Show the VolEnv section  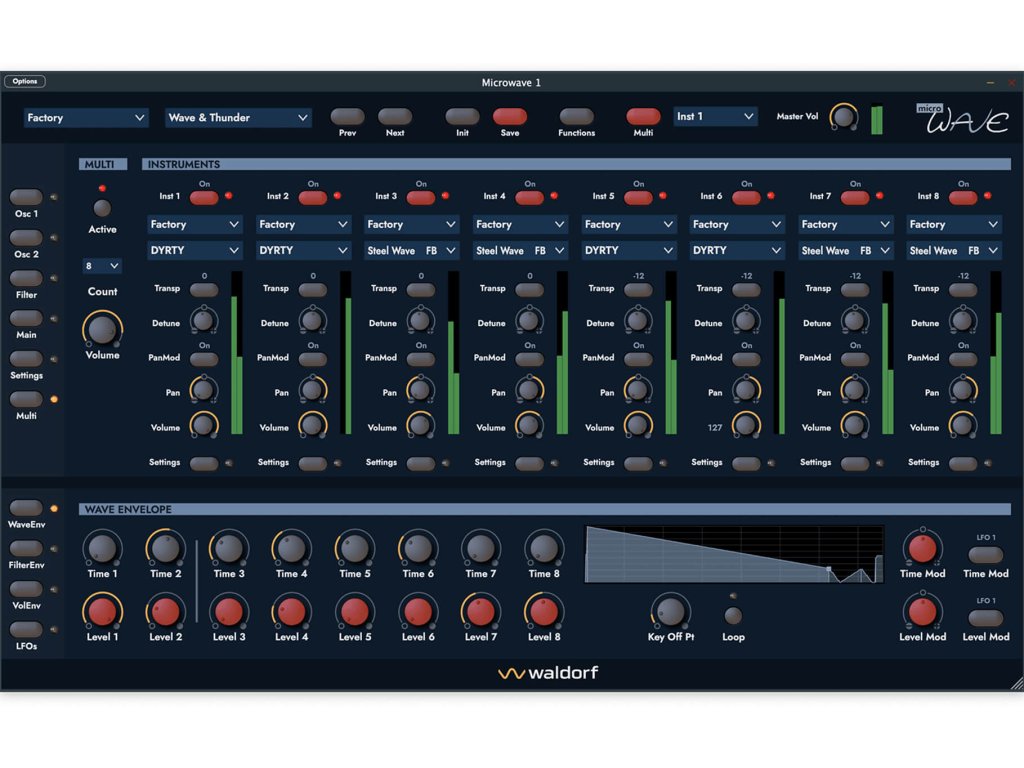tap(26, 588)
